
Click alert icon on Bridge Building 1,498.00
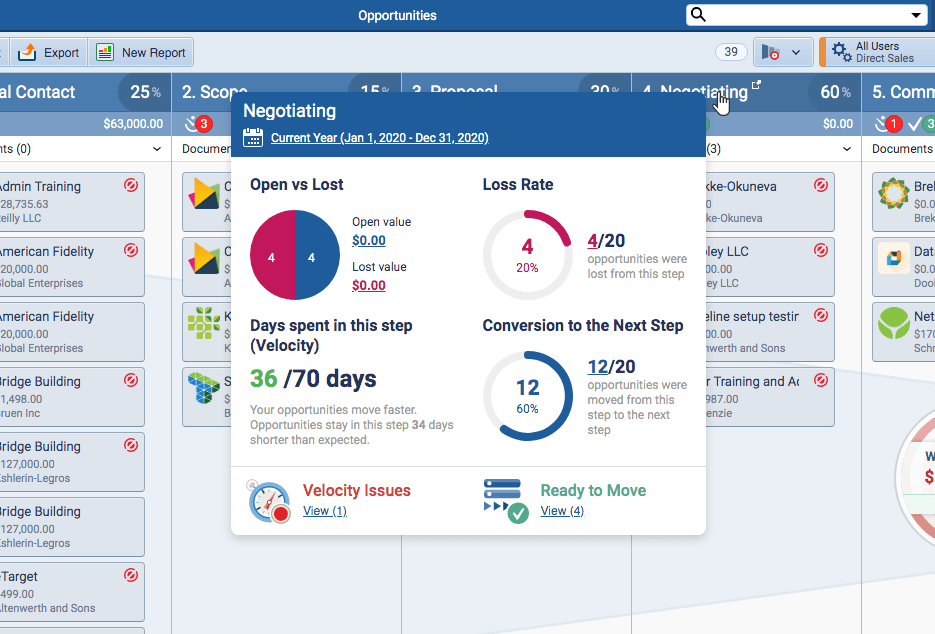pos(131,380)
